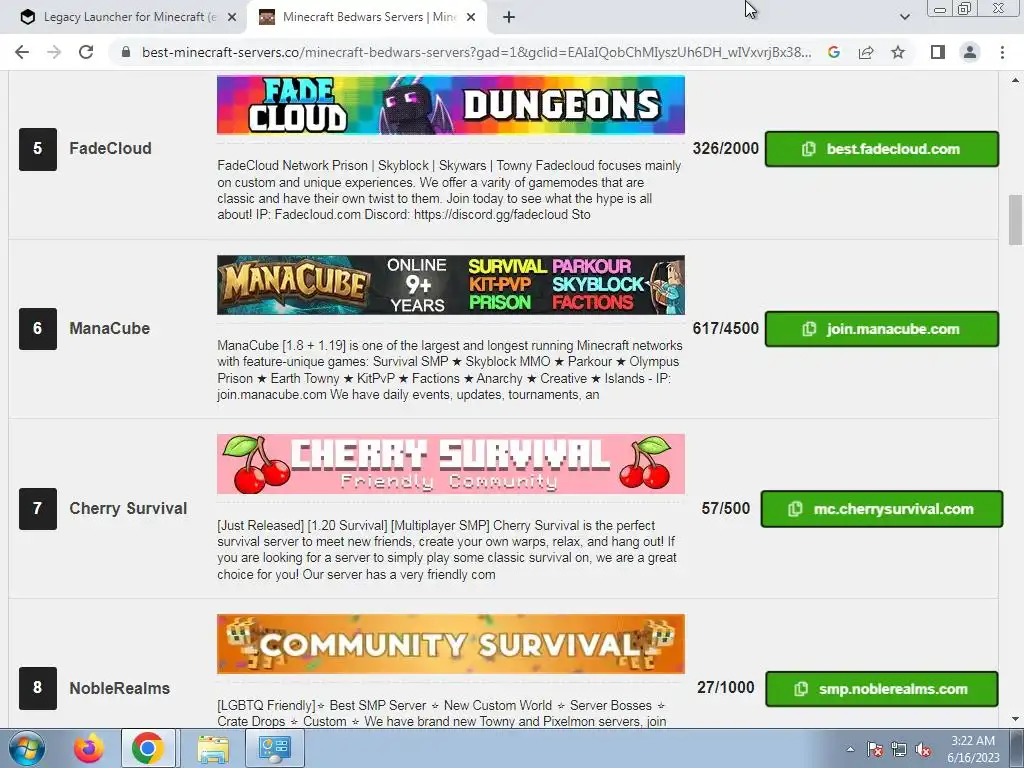
Task: Click the 326/2000 player count
Action: pyautogui.click(x=726, y=149)
